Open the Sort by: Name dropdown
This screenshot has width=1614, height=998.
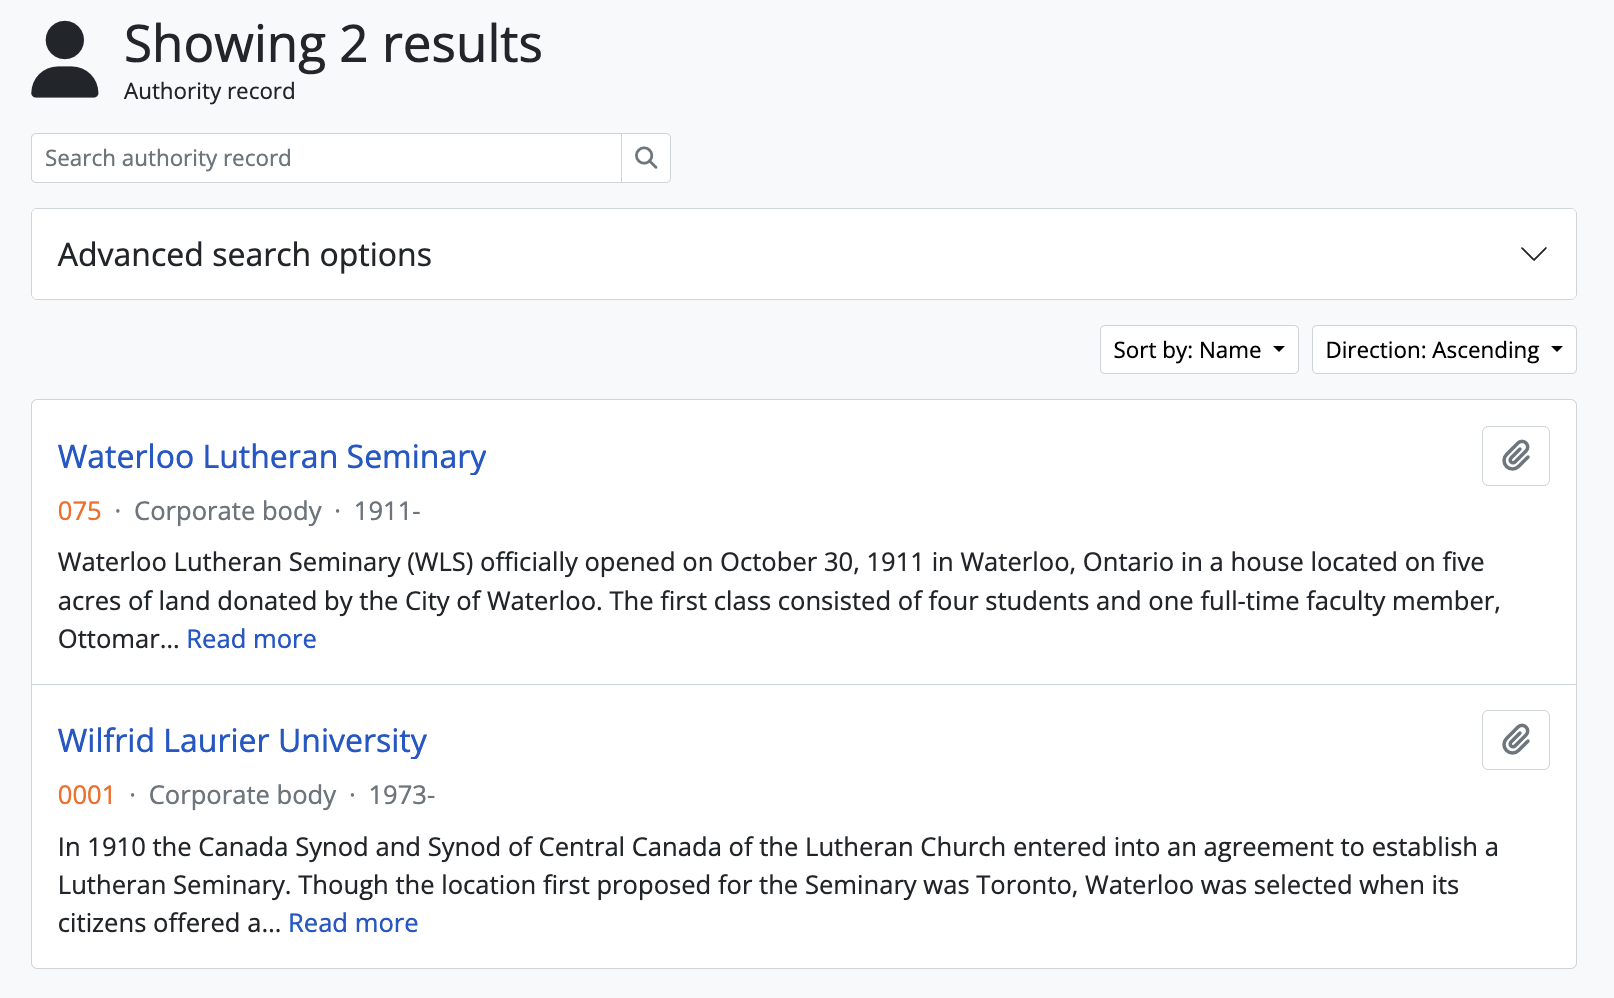click(x=1198, y=350)
